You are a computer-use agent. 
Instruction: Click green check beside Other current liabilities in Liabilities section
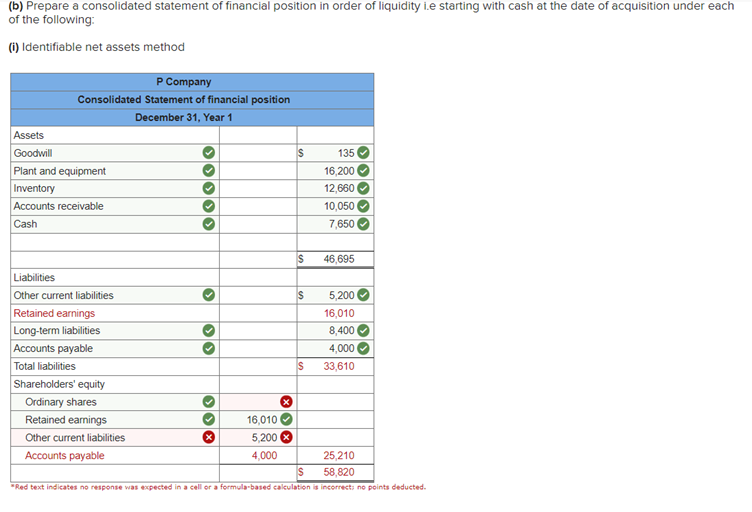[209, 295]
